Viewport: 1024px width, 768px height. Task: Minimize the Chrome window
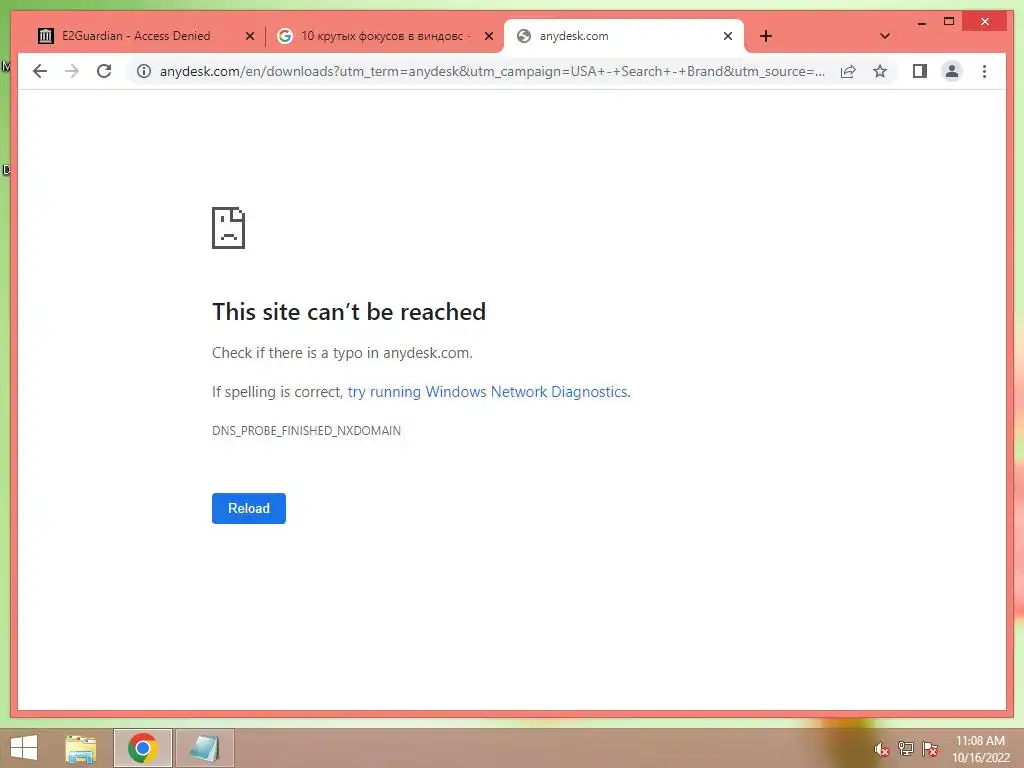(x=921, y=23)
